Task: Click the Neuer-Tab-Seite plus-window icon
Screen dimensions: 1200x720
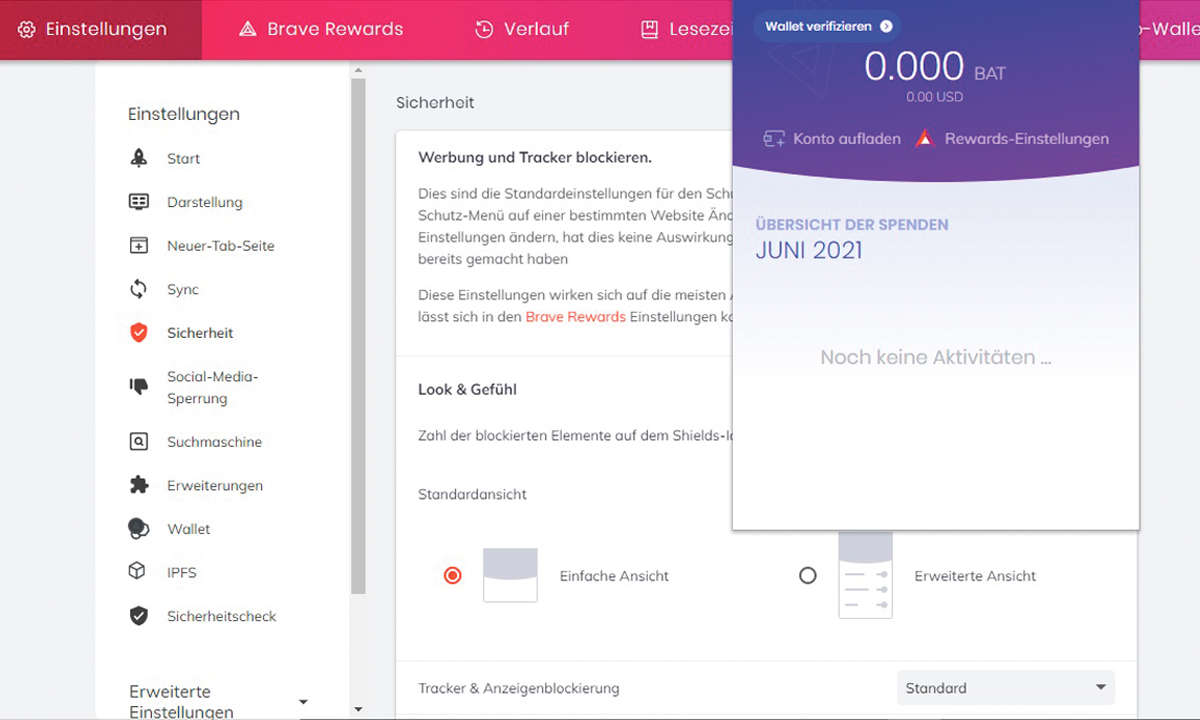Action: [x=139, y=245]
